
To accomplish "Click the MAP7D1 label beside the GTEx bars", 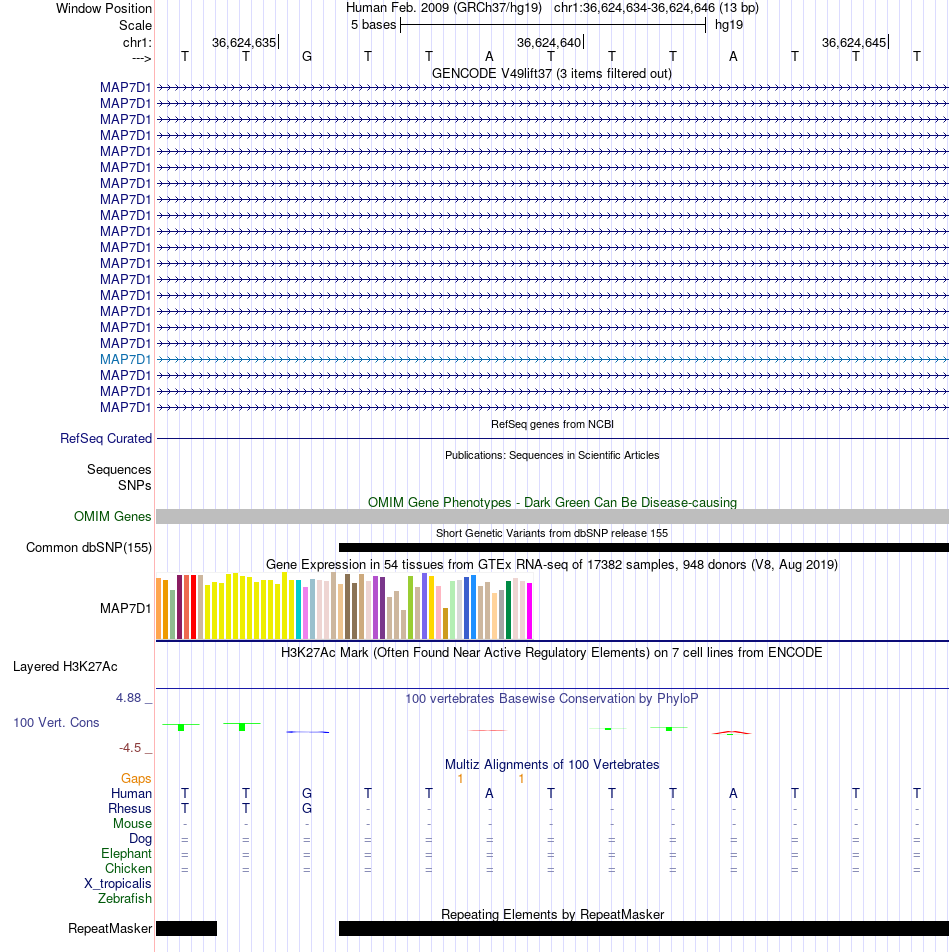I will tap(126, 608).
